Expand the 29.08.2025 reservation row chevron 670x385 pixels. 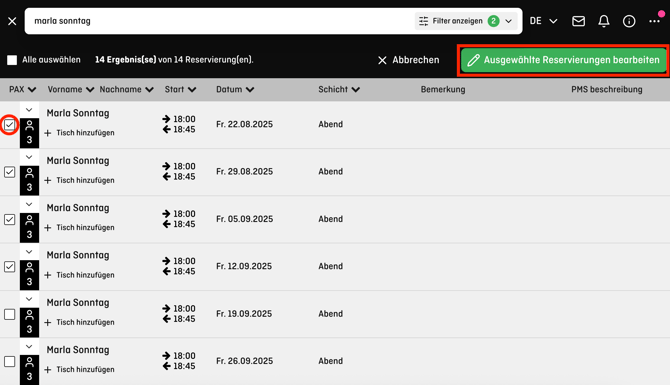point(29,157)
